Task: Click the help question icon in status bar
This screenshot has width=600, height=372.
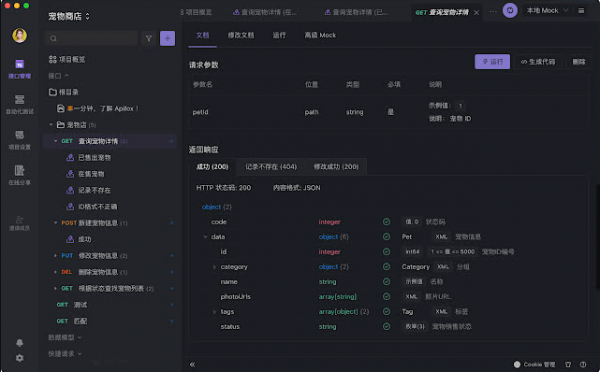Action: (583, 364)
